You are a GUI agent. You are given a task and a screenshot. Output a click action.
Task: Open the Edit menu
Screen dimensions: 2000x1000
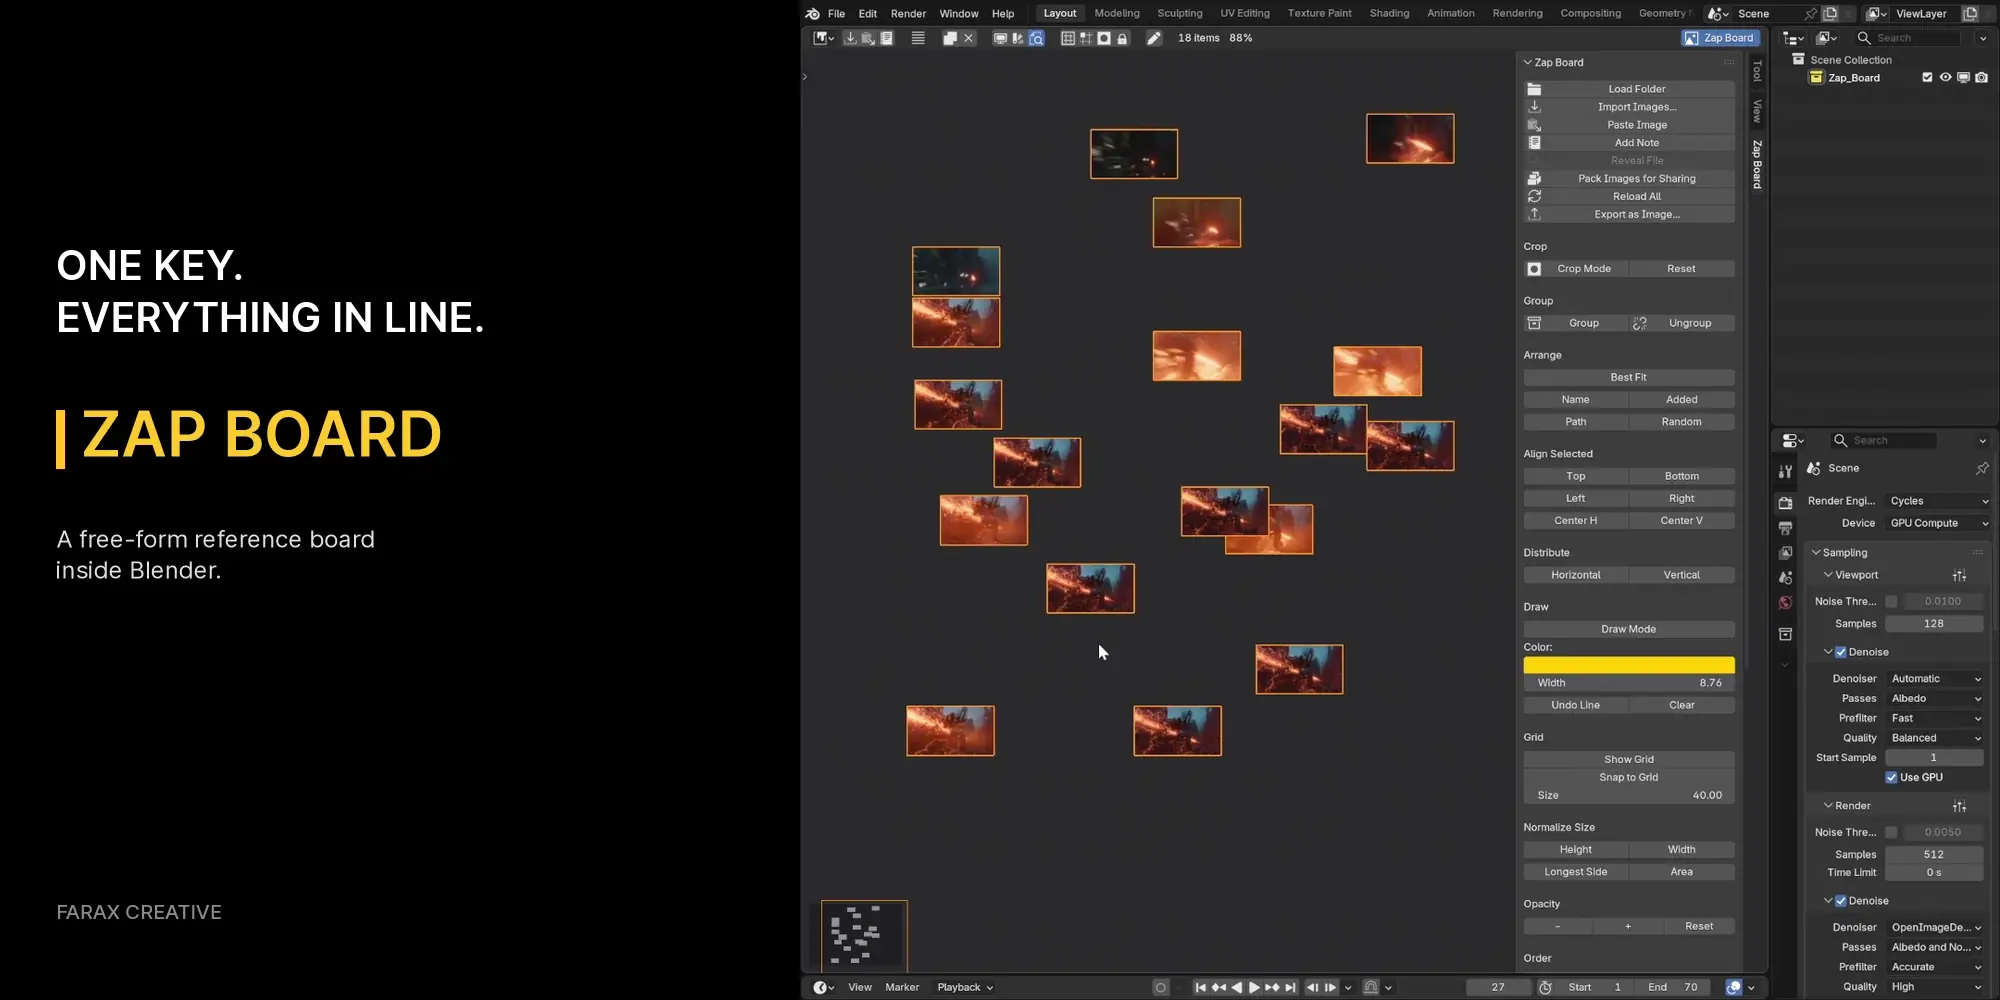tap(868, 14)
